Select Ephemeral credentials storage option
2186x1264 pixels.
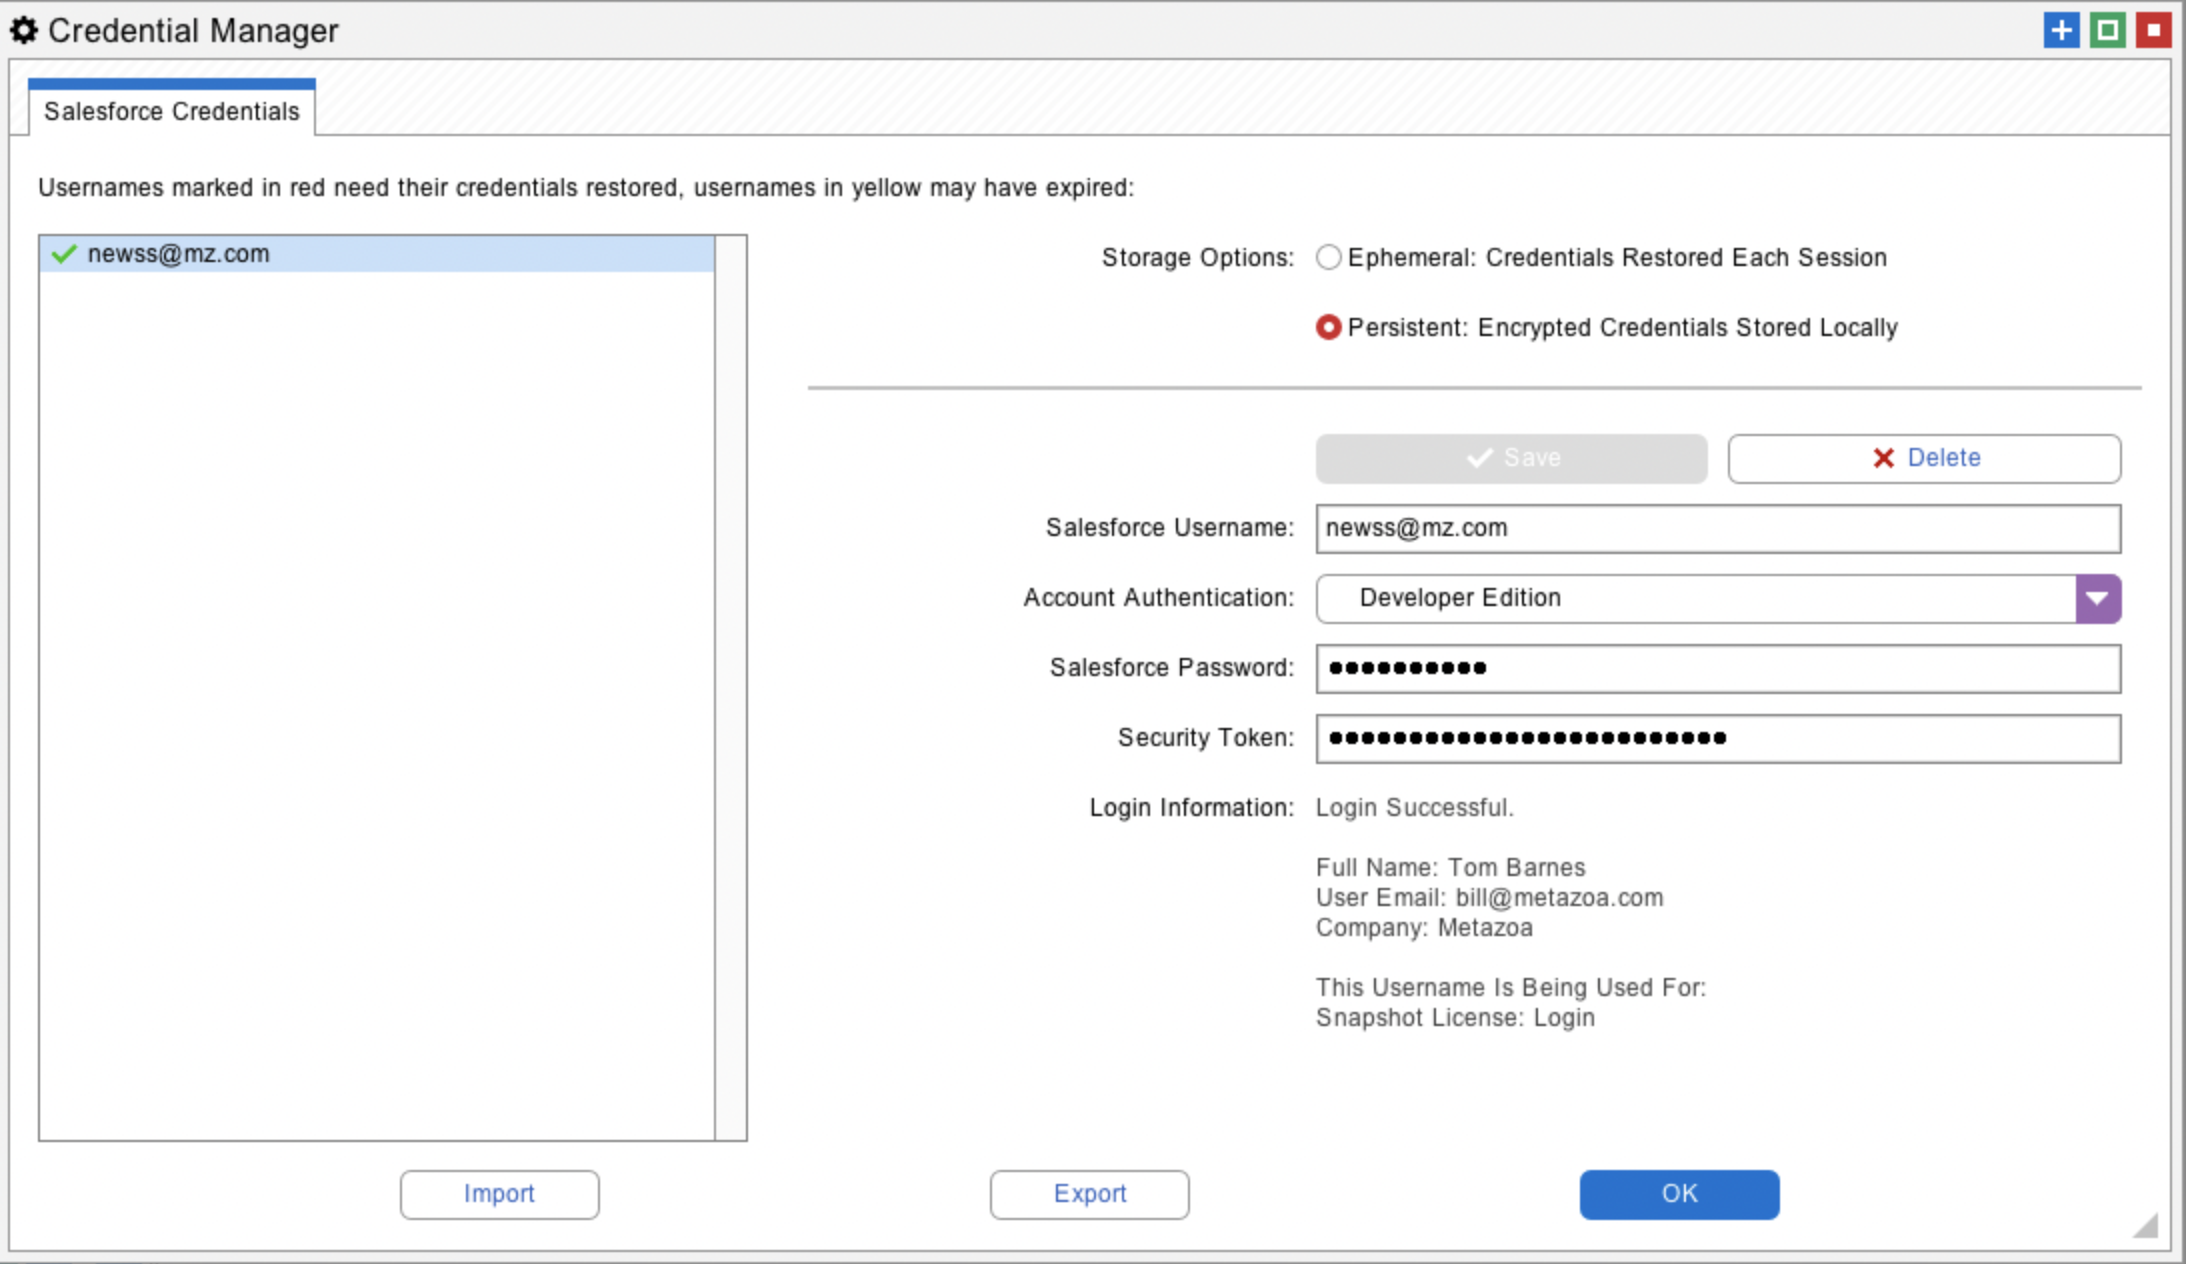tap(1328, 257)
